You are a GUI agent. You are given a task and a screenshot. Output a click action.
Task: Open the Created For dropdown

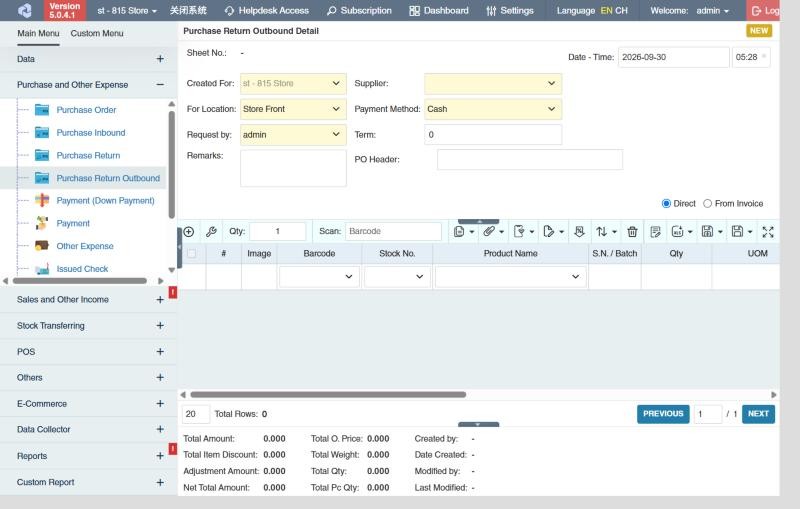coord(293,83)
